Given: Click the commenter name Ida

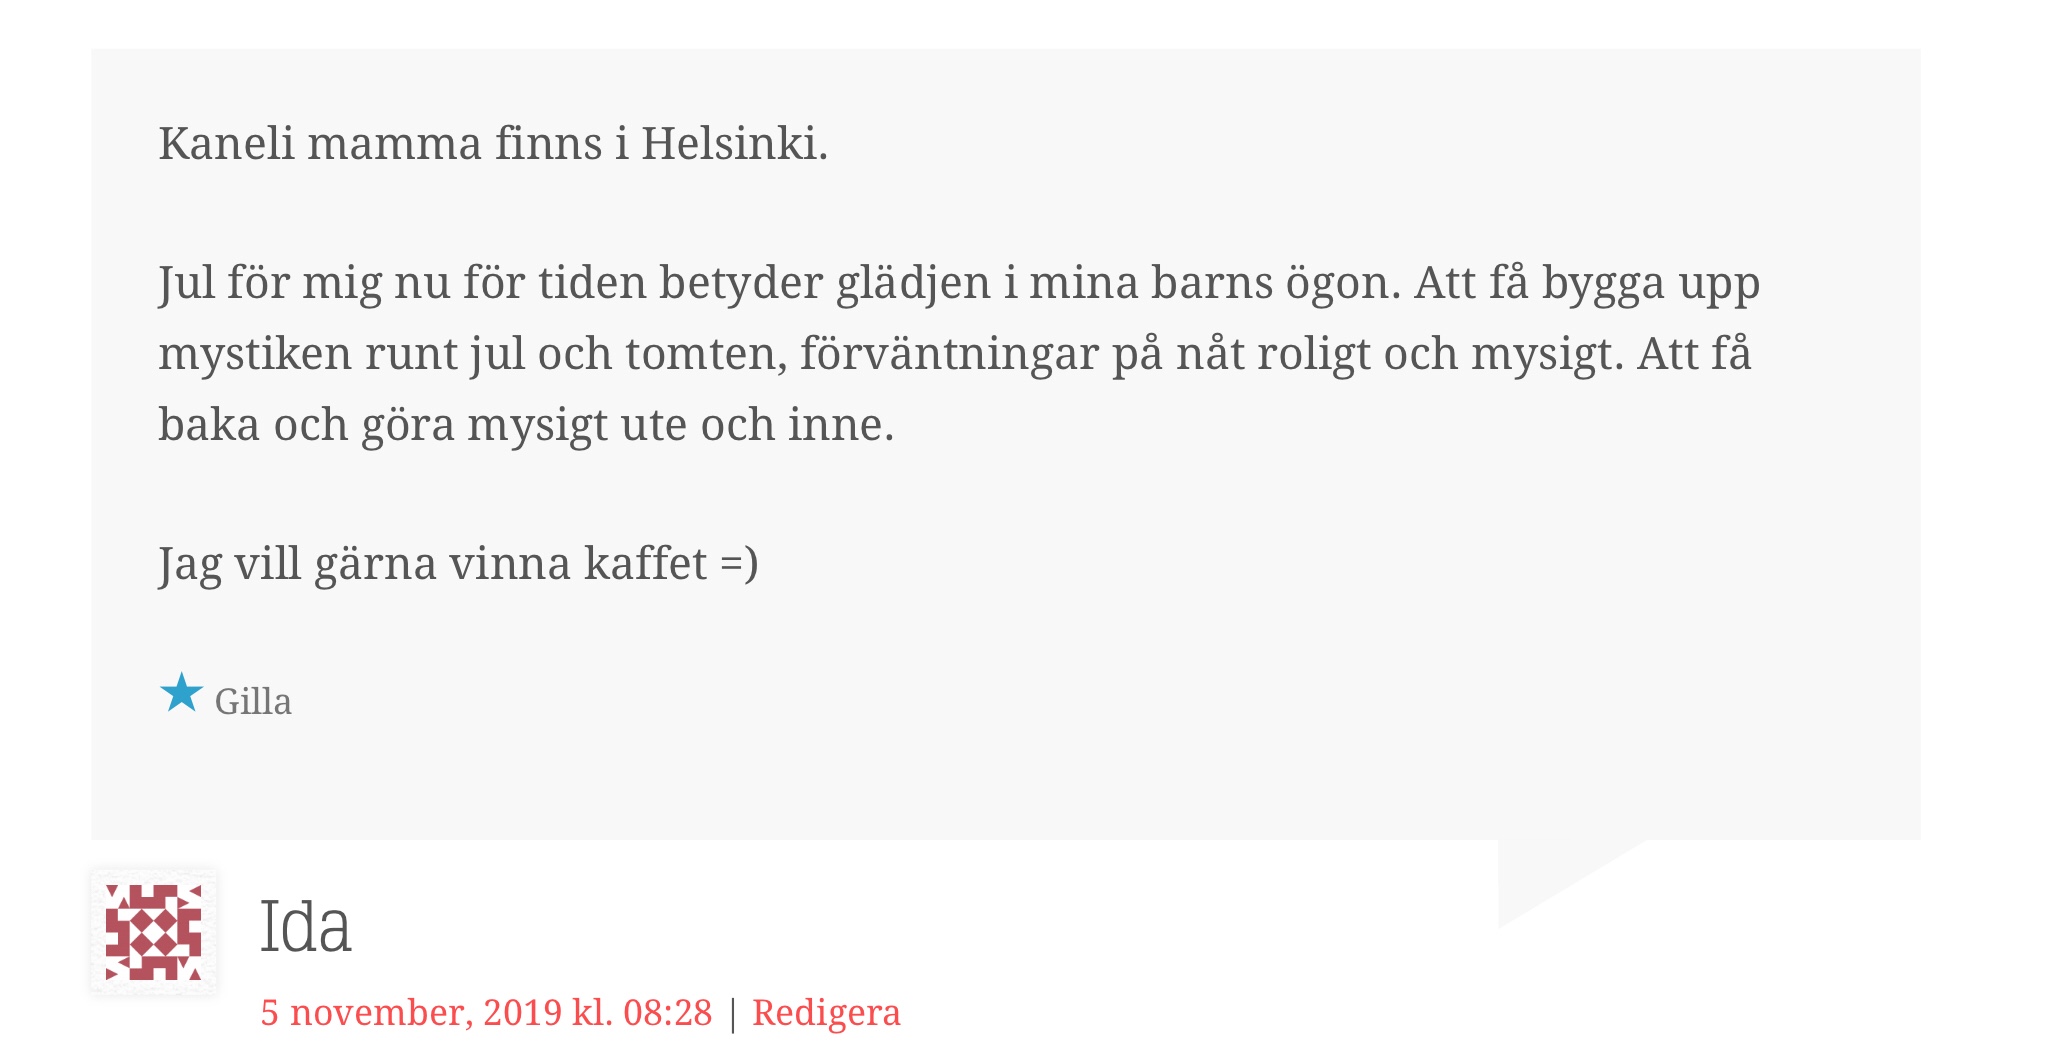Looking at the screenshot, I should click(305, 927).
